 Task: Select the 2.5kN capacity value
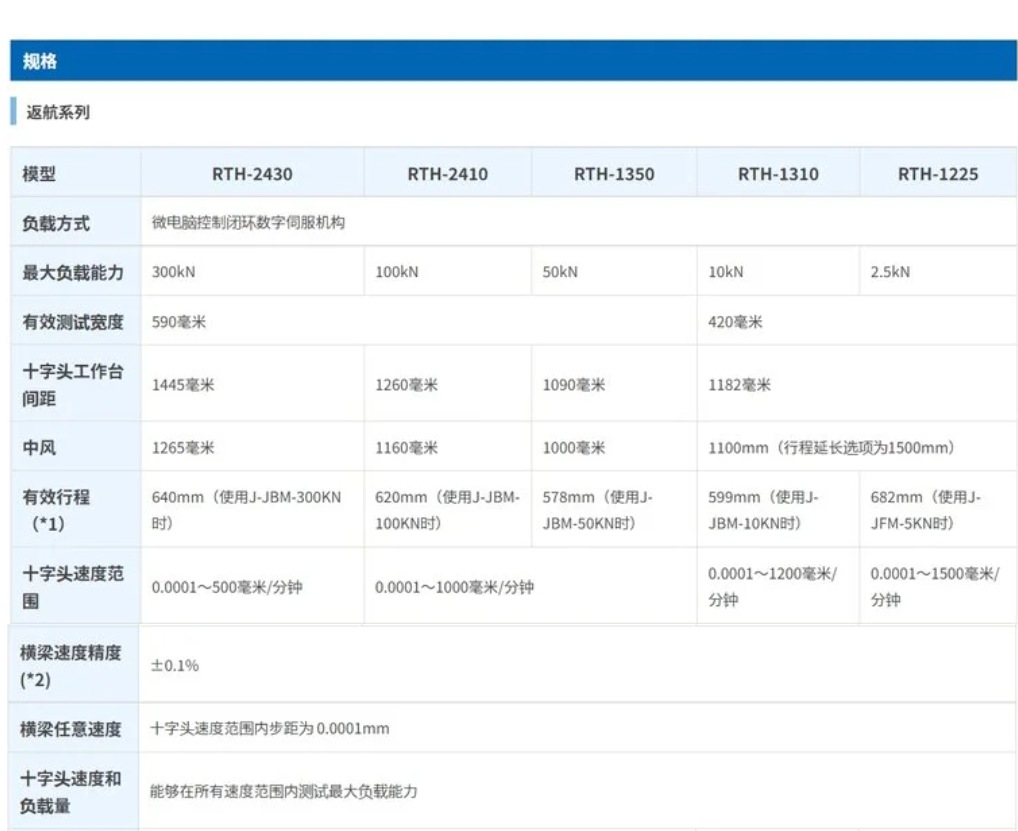(x=890, y=272)
